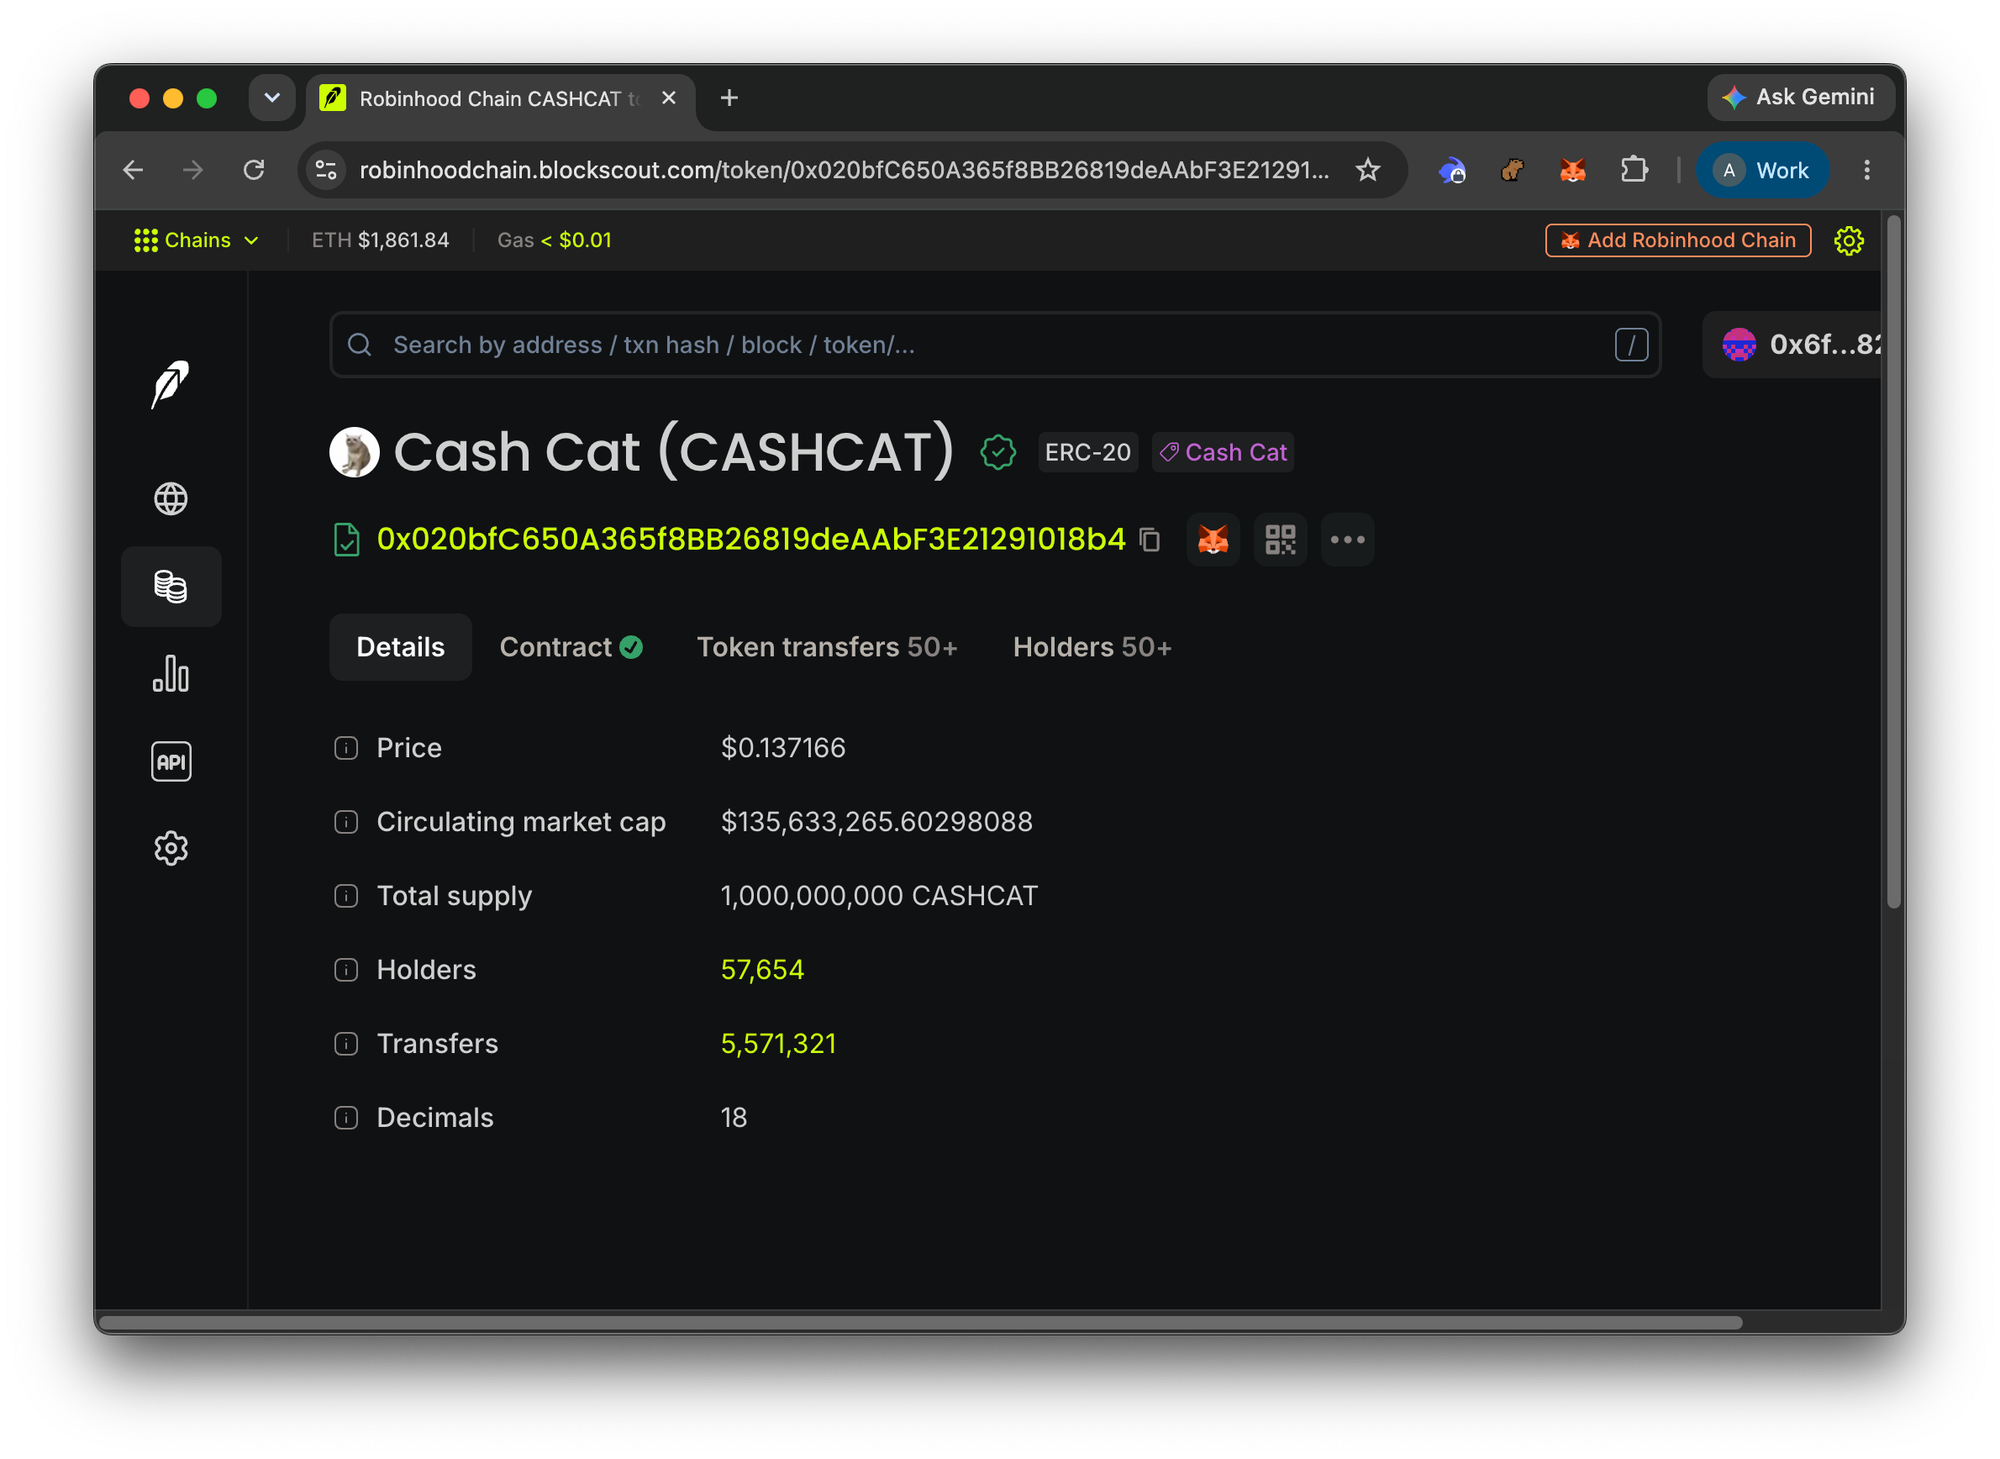This screenshot has width=2000, height=1459.
Task: Click the Gas < $0.01 indicator
Action: pyautogui.click(x=554, y=240)
